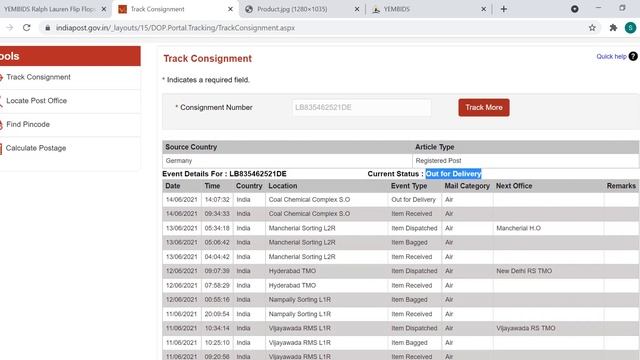Screen dimensions: 640x360
Task: Click New Delhi RS TMO next office cell
Action: click(524, 271)
